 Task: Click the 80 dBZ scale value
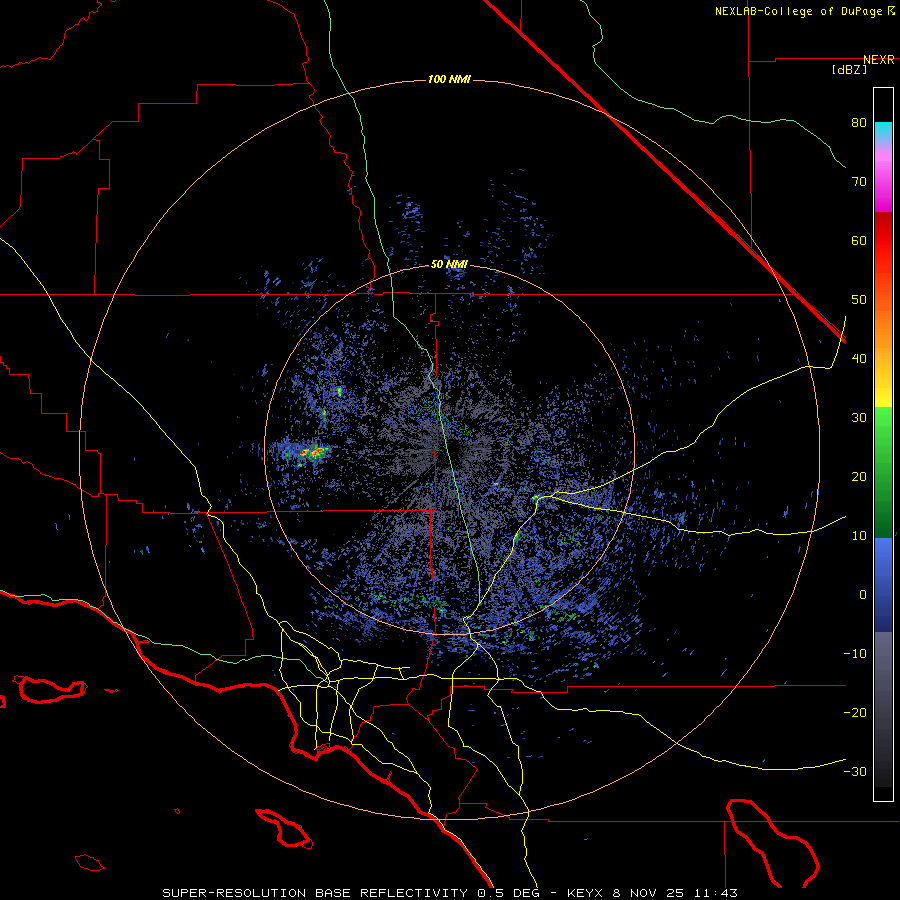pos(859,123)
